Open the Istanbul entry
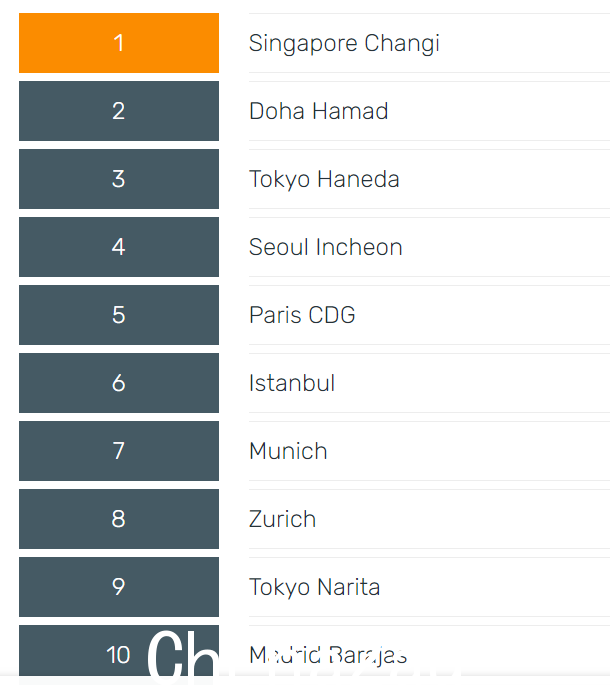610x690 pixels. click(x=292, y=383)
